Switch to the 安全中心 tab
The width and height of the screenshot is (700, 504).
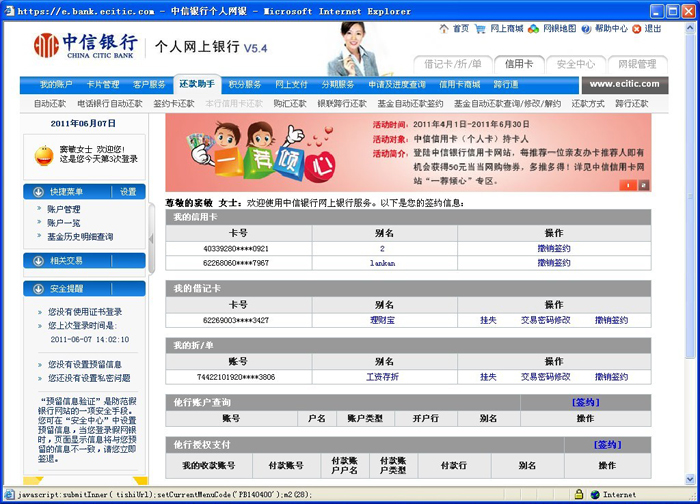(575, 64)
